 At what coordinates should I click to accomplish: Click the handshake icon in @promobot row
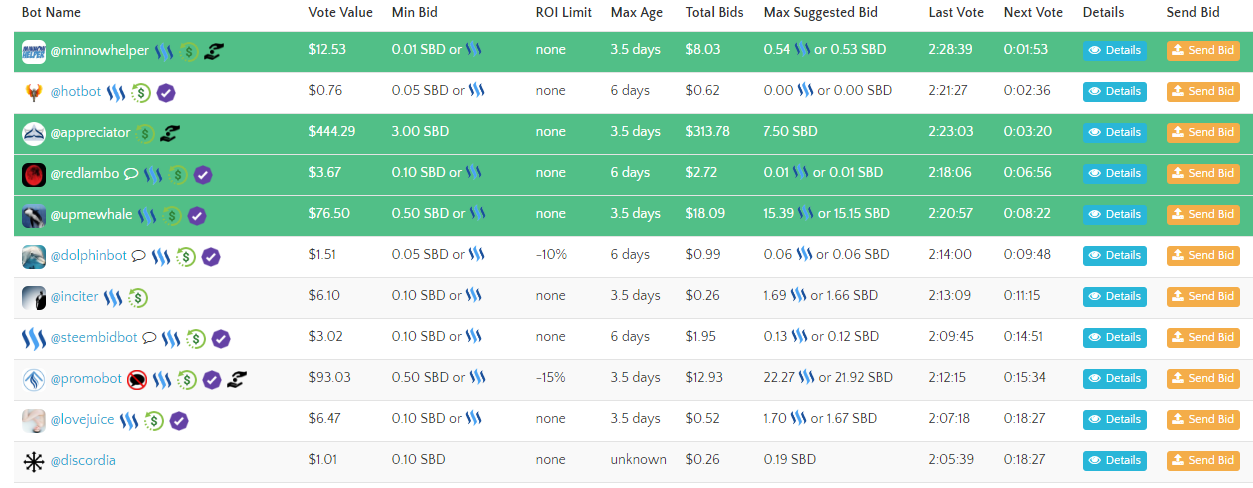coord(236,379)
